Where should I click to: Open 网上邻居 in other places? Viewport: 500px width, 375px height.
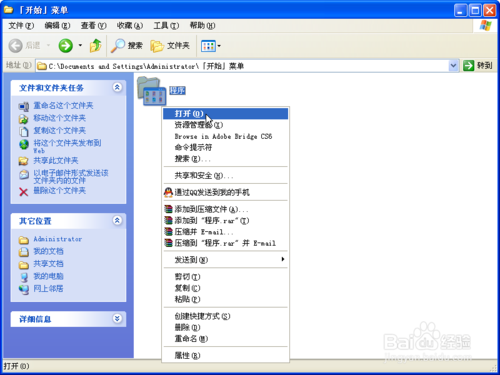pos(48,289)
